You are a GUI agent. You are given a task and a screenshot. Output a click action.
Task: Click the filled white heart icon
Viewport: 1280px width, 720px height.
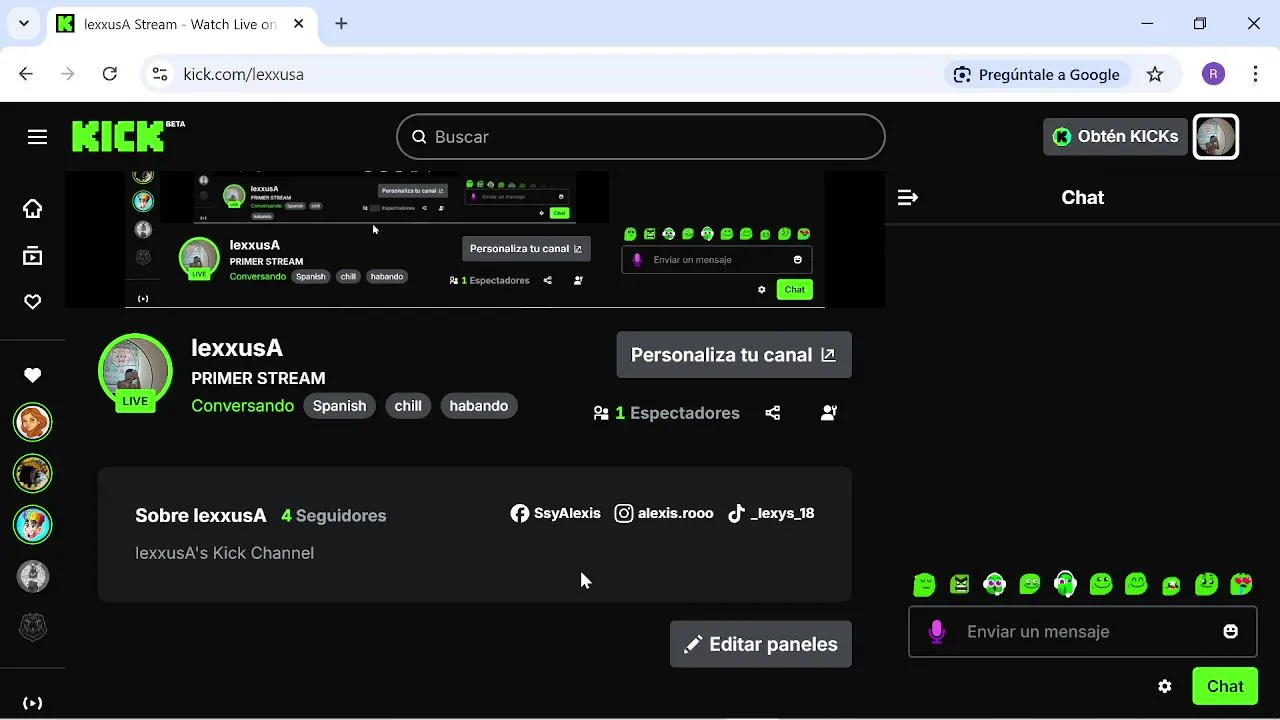[33, 375]
